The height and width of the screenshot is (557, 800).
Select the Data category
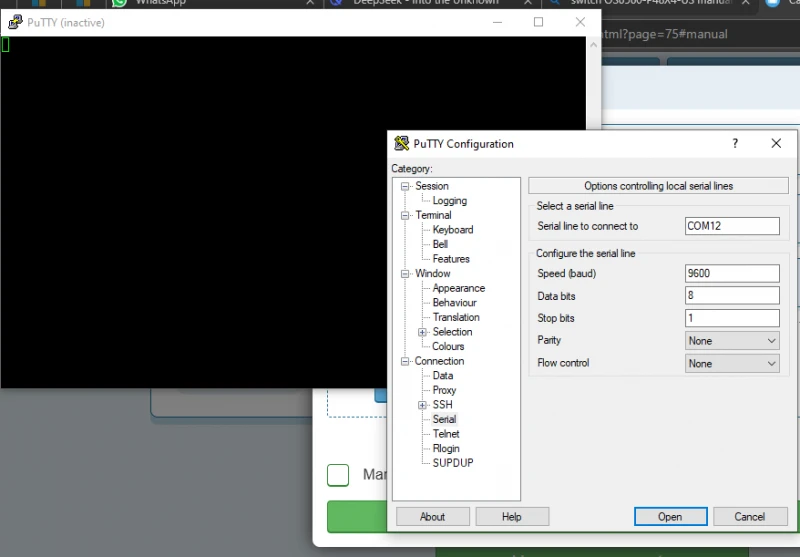442,375
